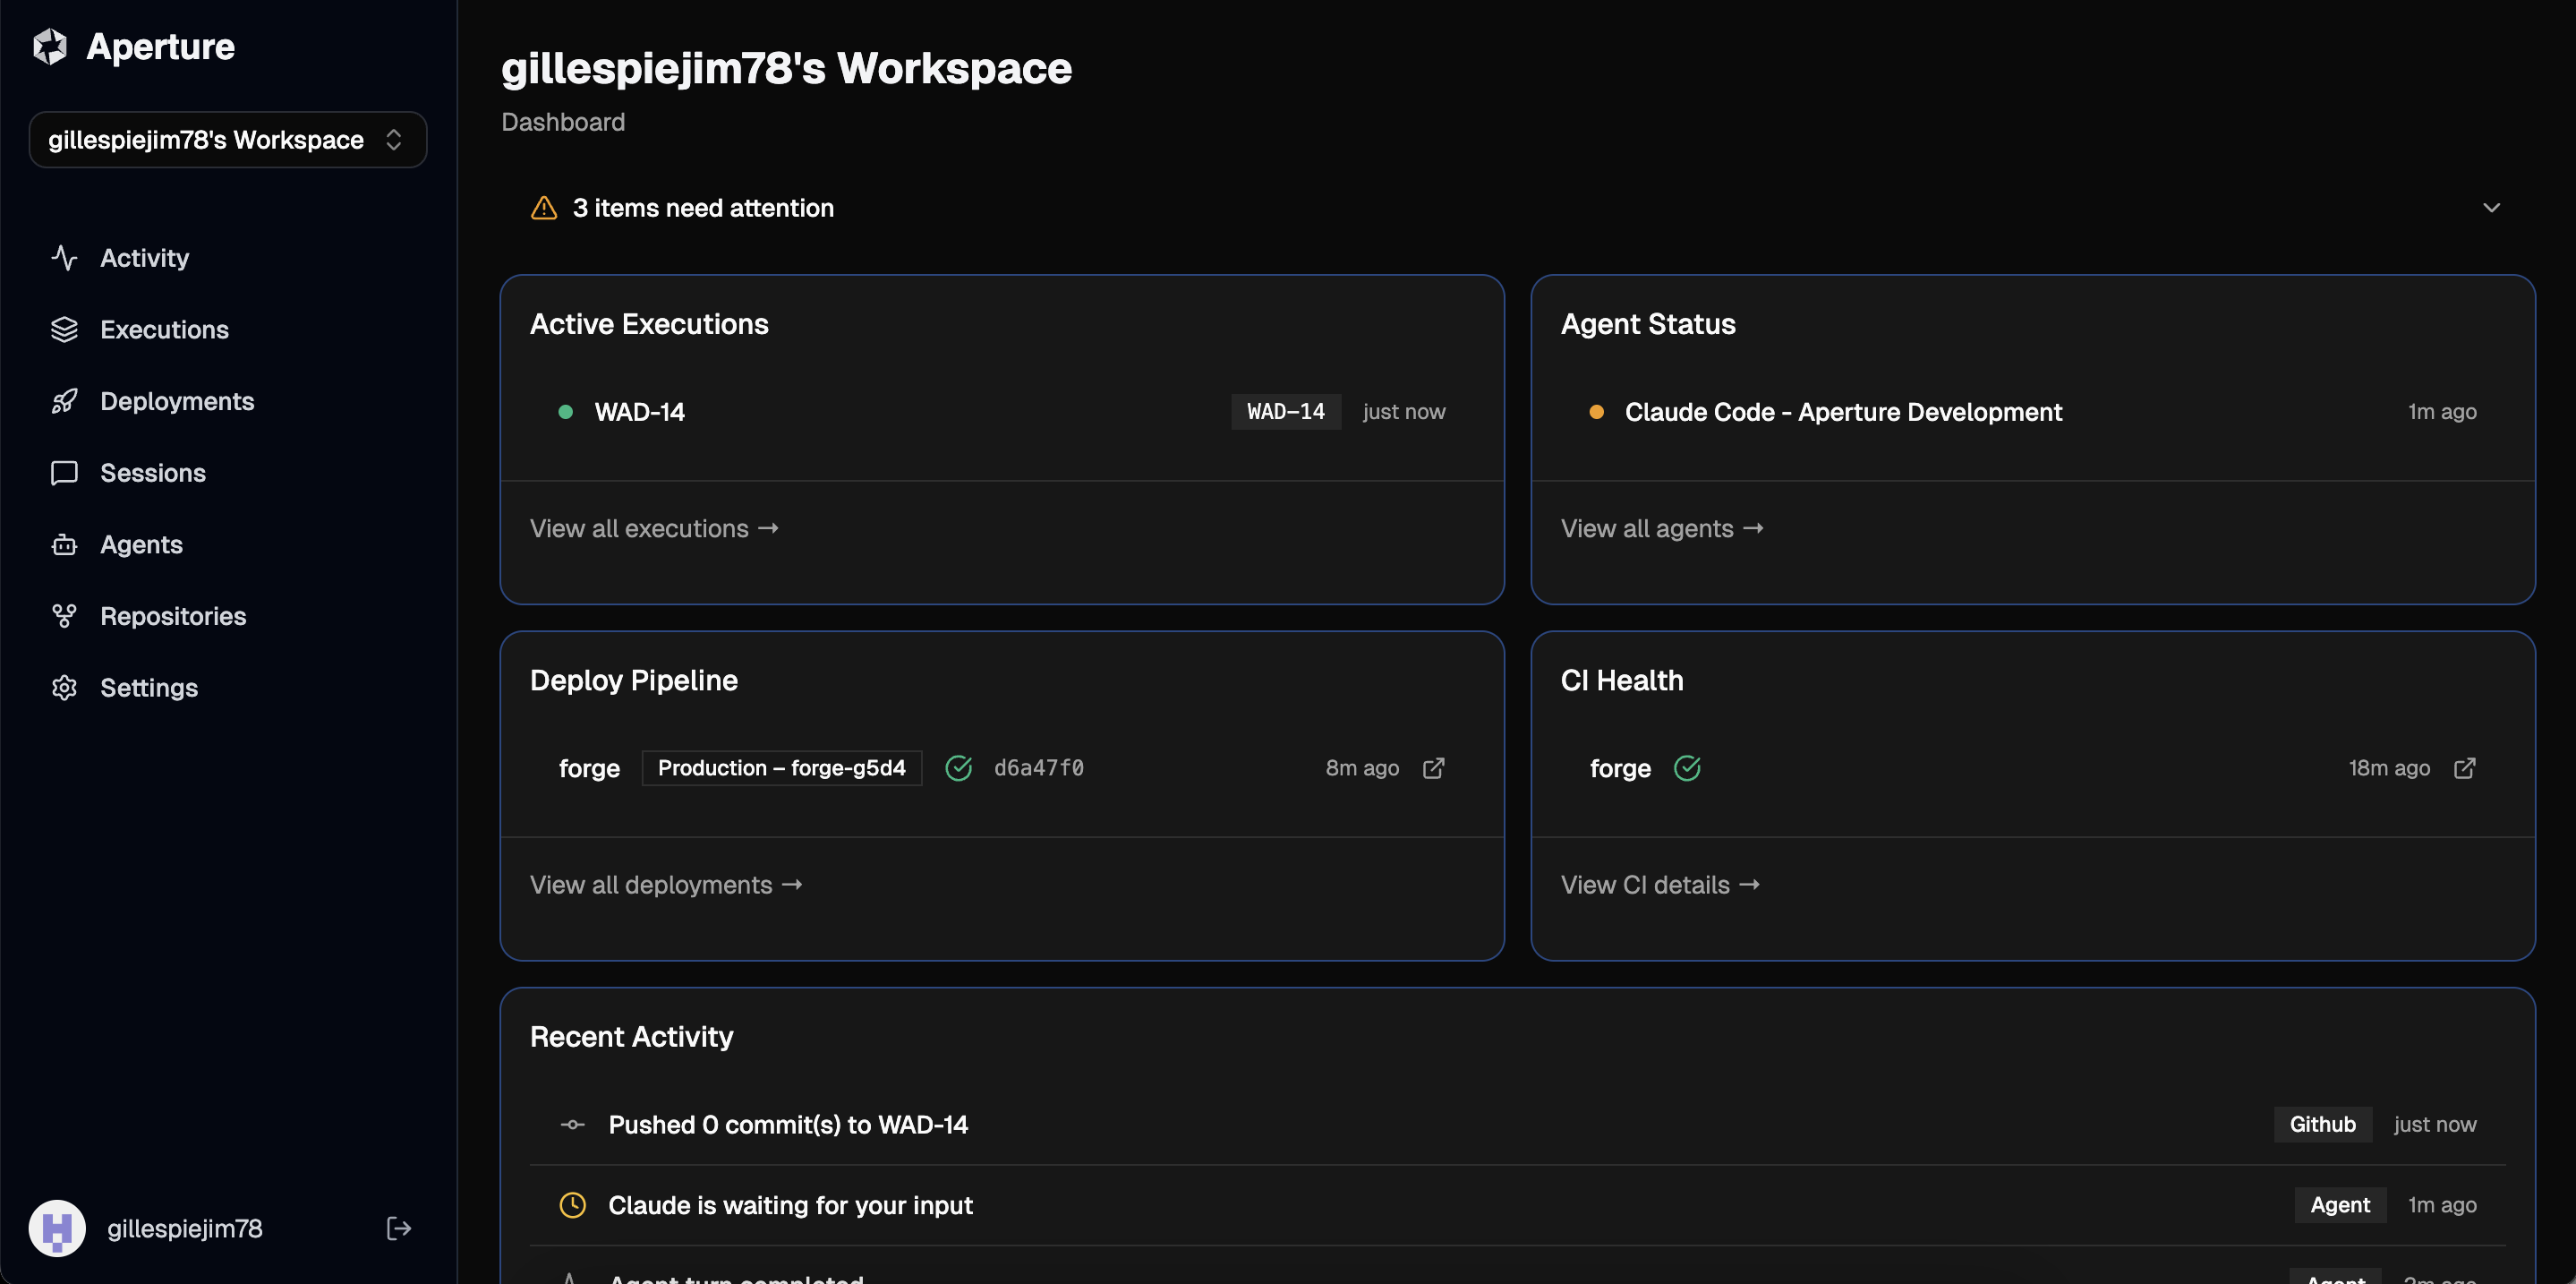
Task: Open Deployments via the rocket icon
Action: coord(65,401)
